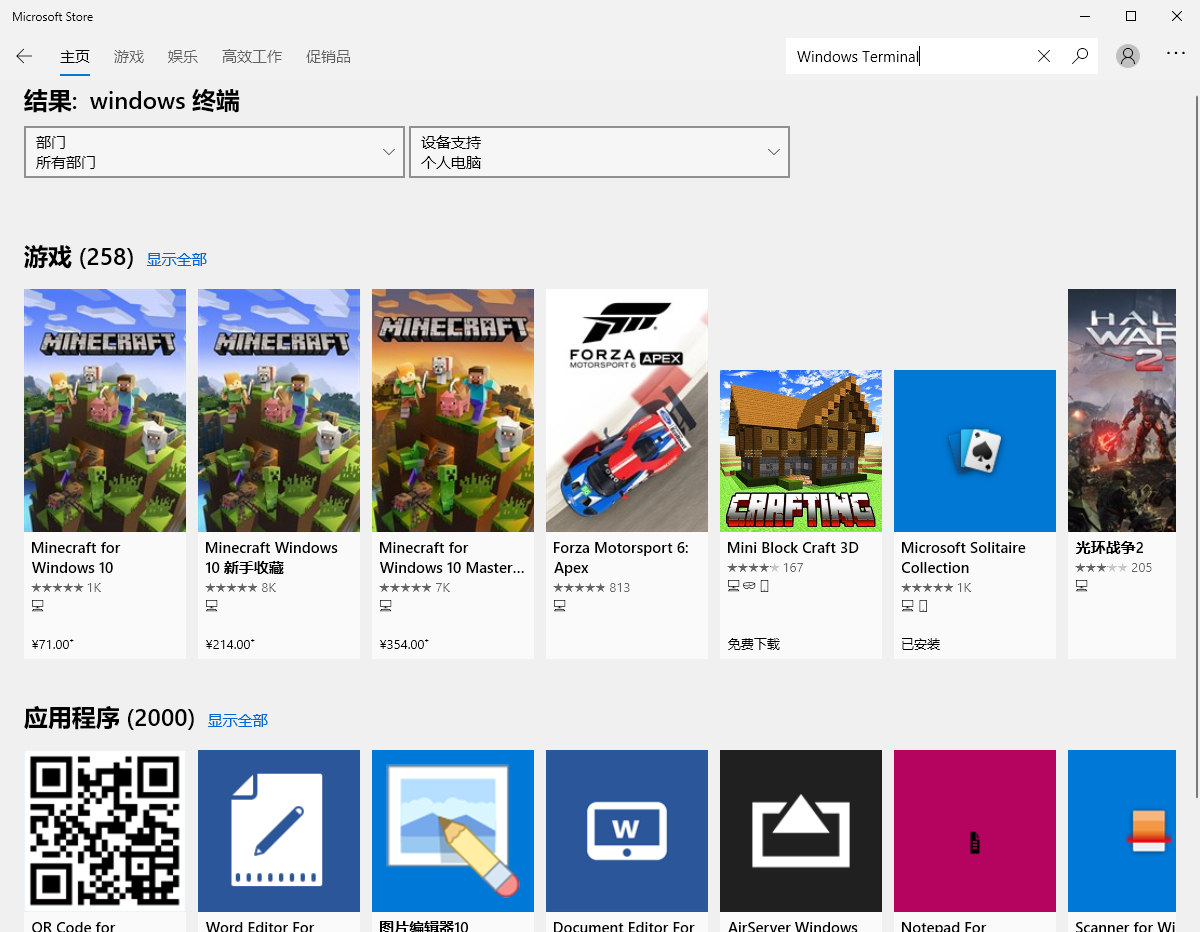Screen dimensions: 1200x932
Task: Open Mini Block Craft 3D thumbnail
Action: pos(801,451)
